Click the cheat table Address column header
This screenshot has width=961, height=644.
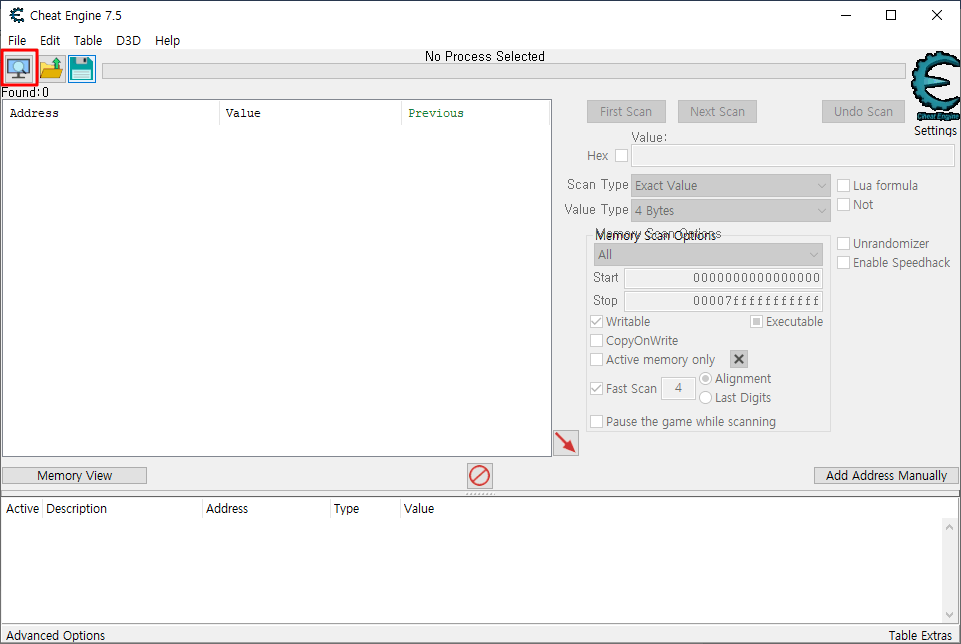click(x=266, y=509)
